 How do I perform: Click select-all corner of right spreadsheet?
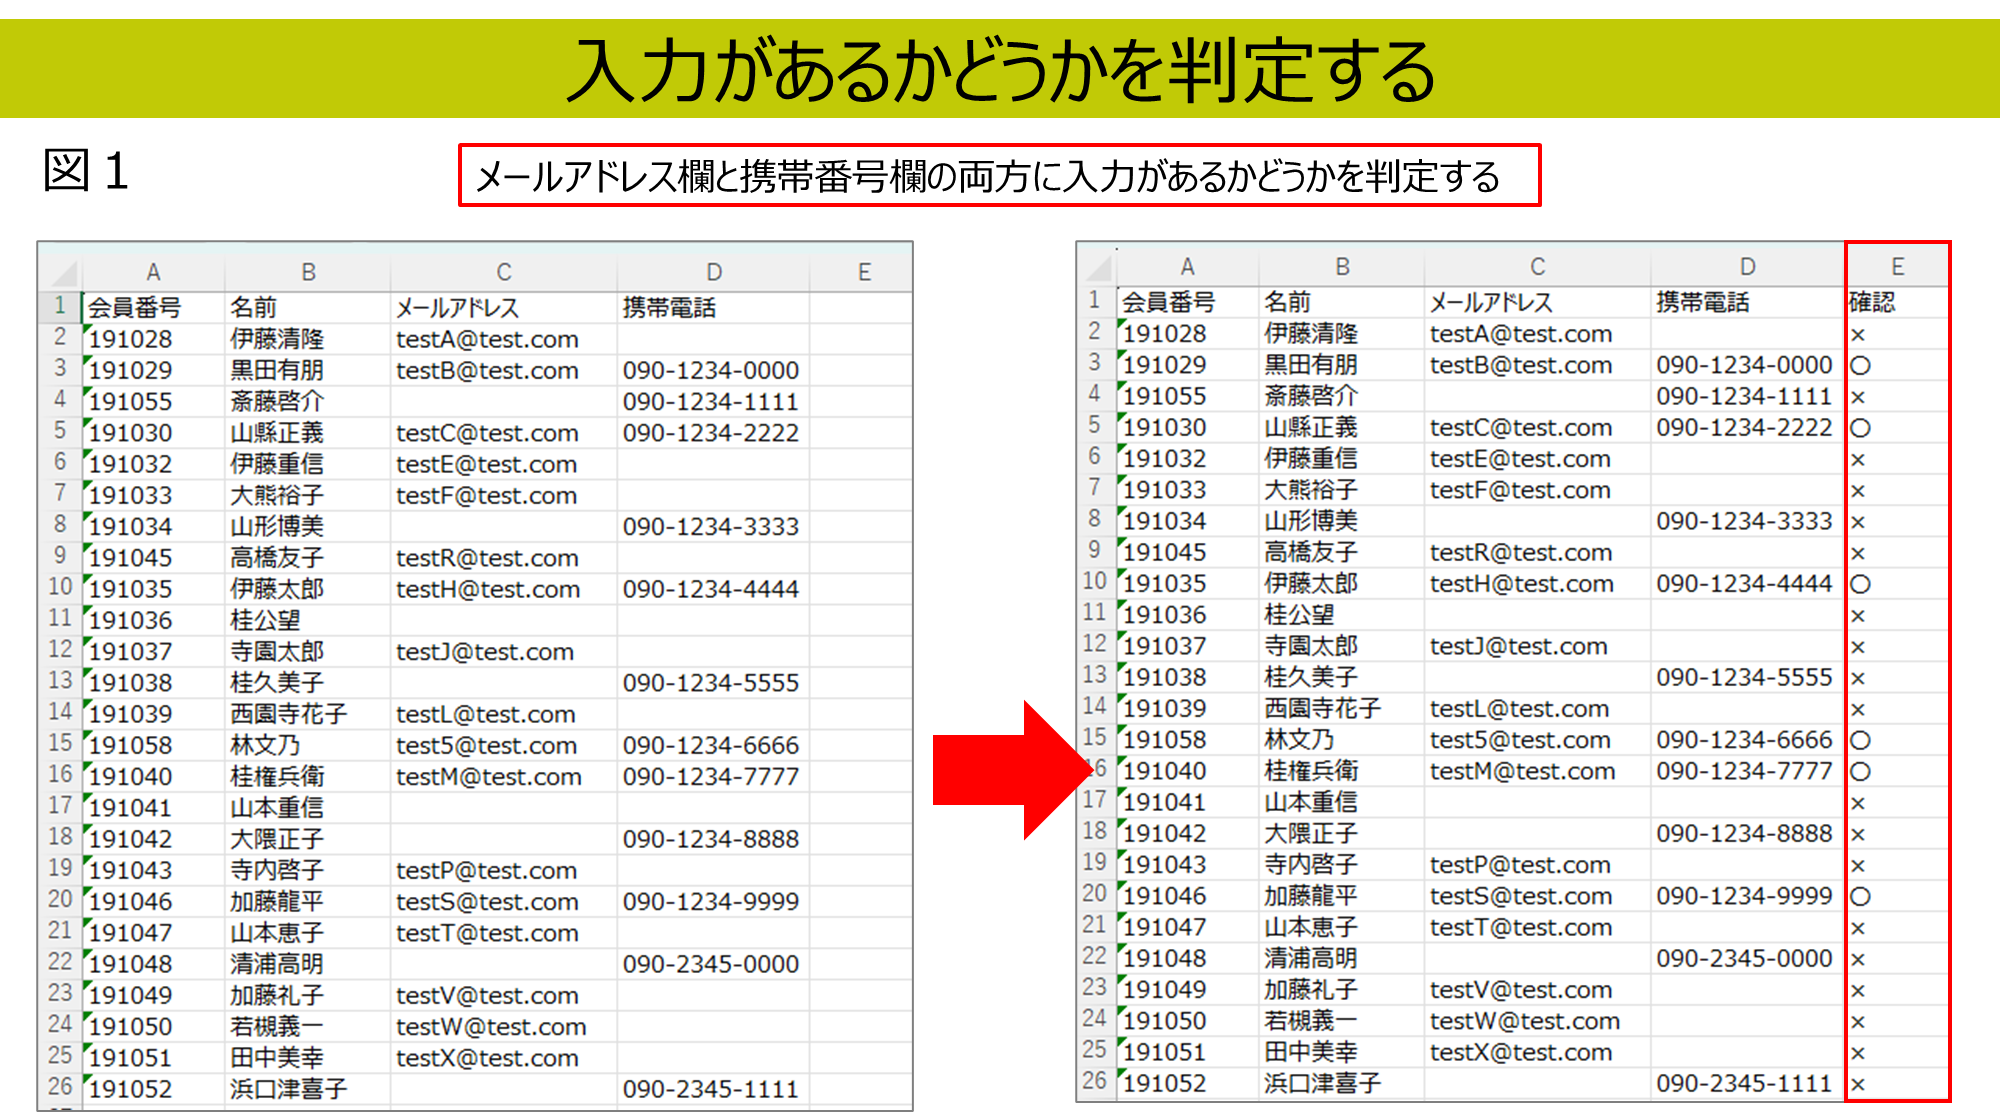(x=1097, y=267)
